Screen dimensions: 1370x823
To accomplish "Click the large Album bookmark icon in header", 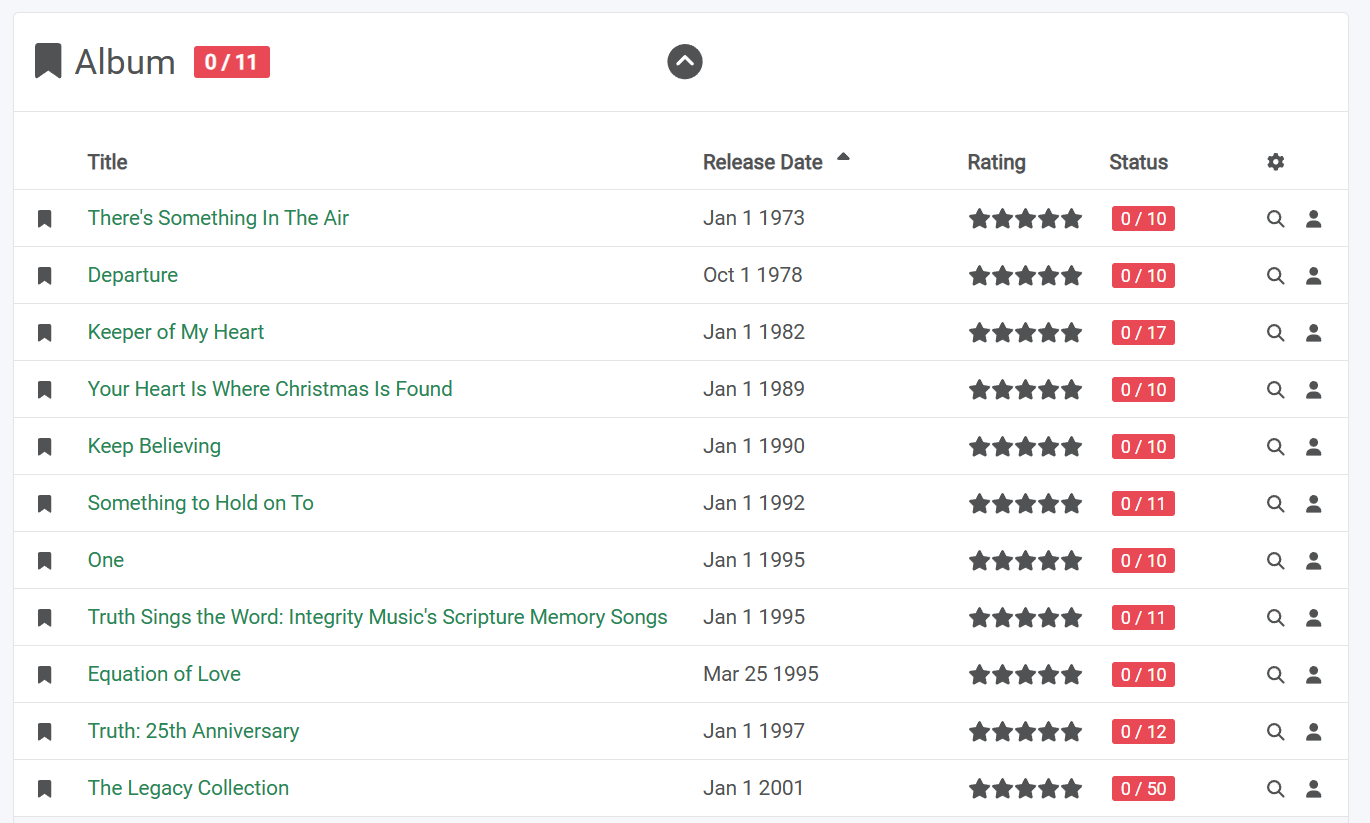I will point(48,62).
